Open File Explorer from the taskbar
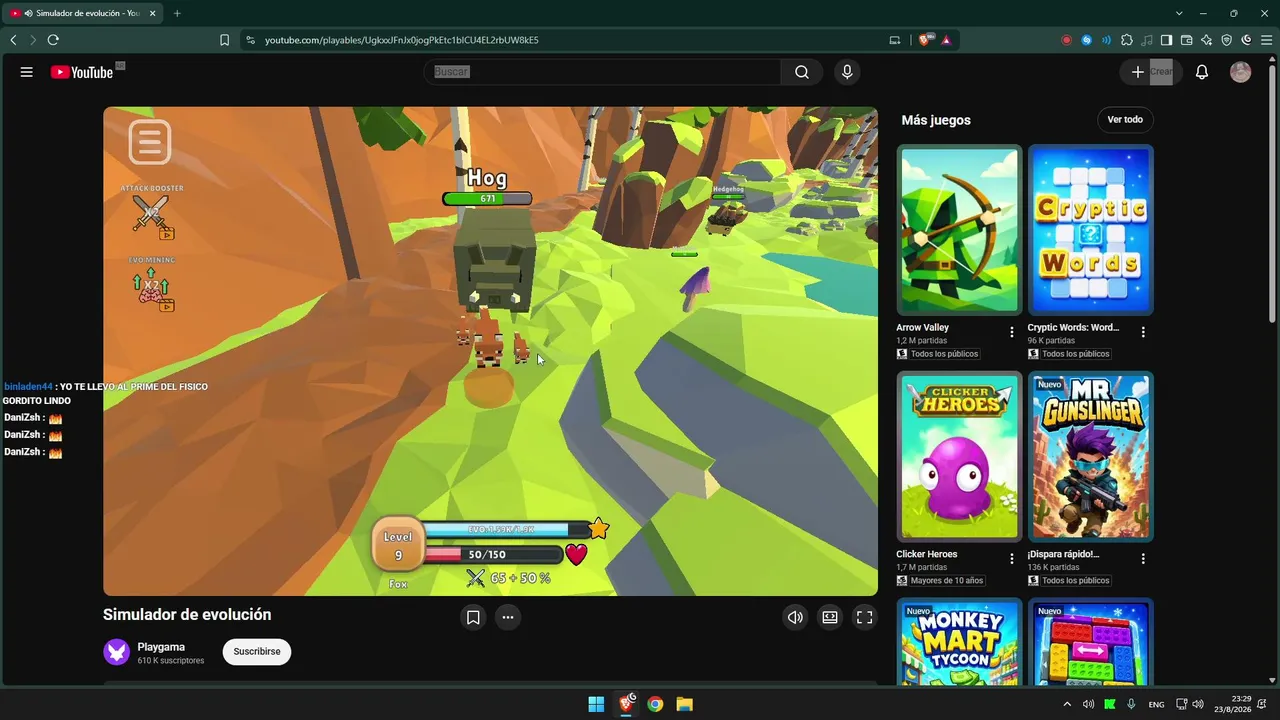 tap(685, 704)
